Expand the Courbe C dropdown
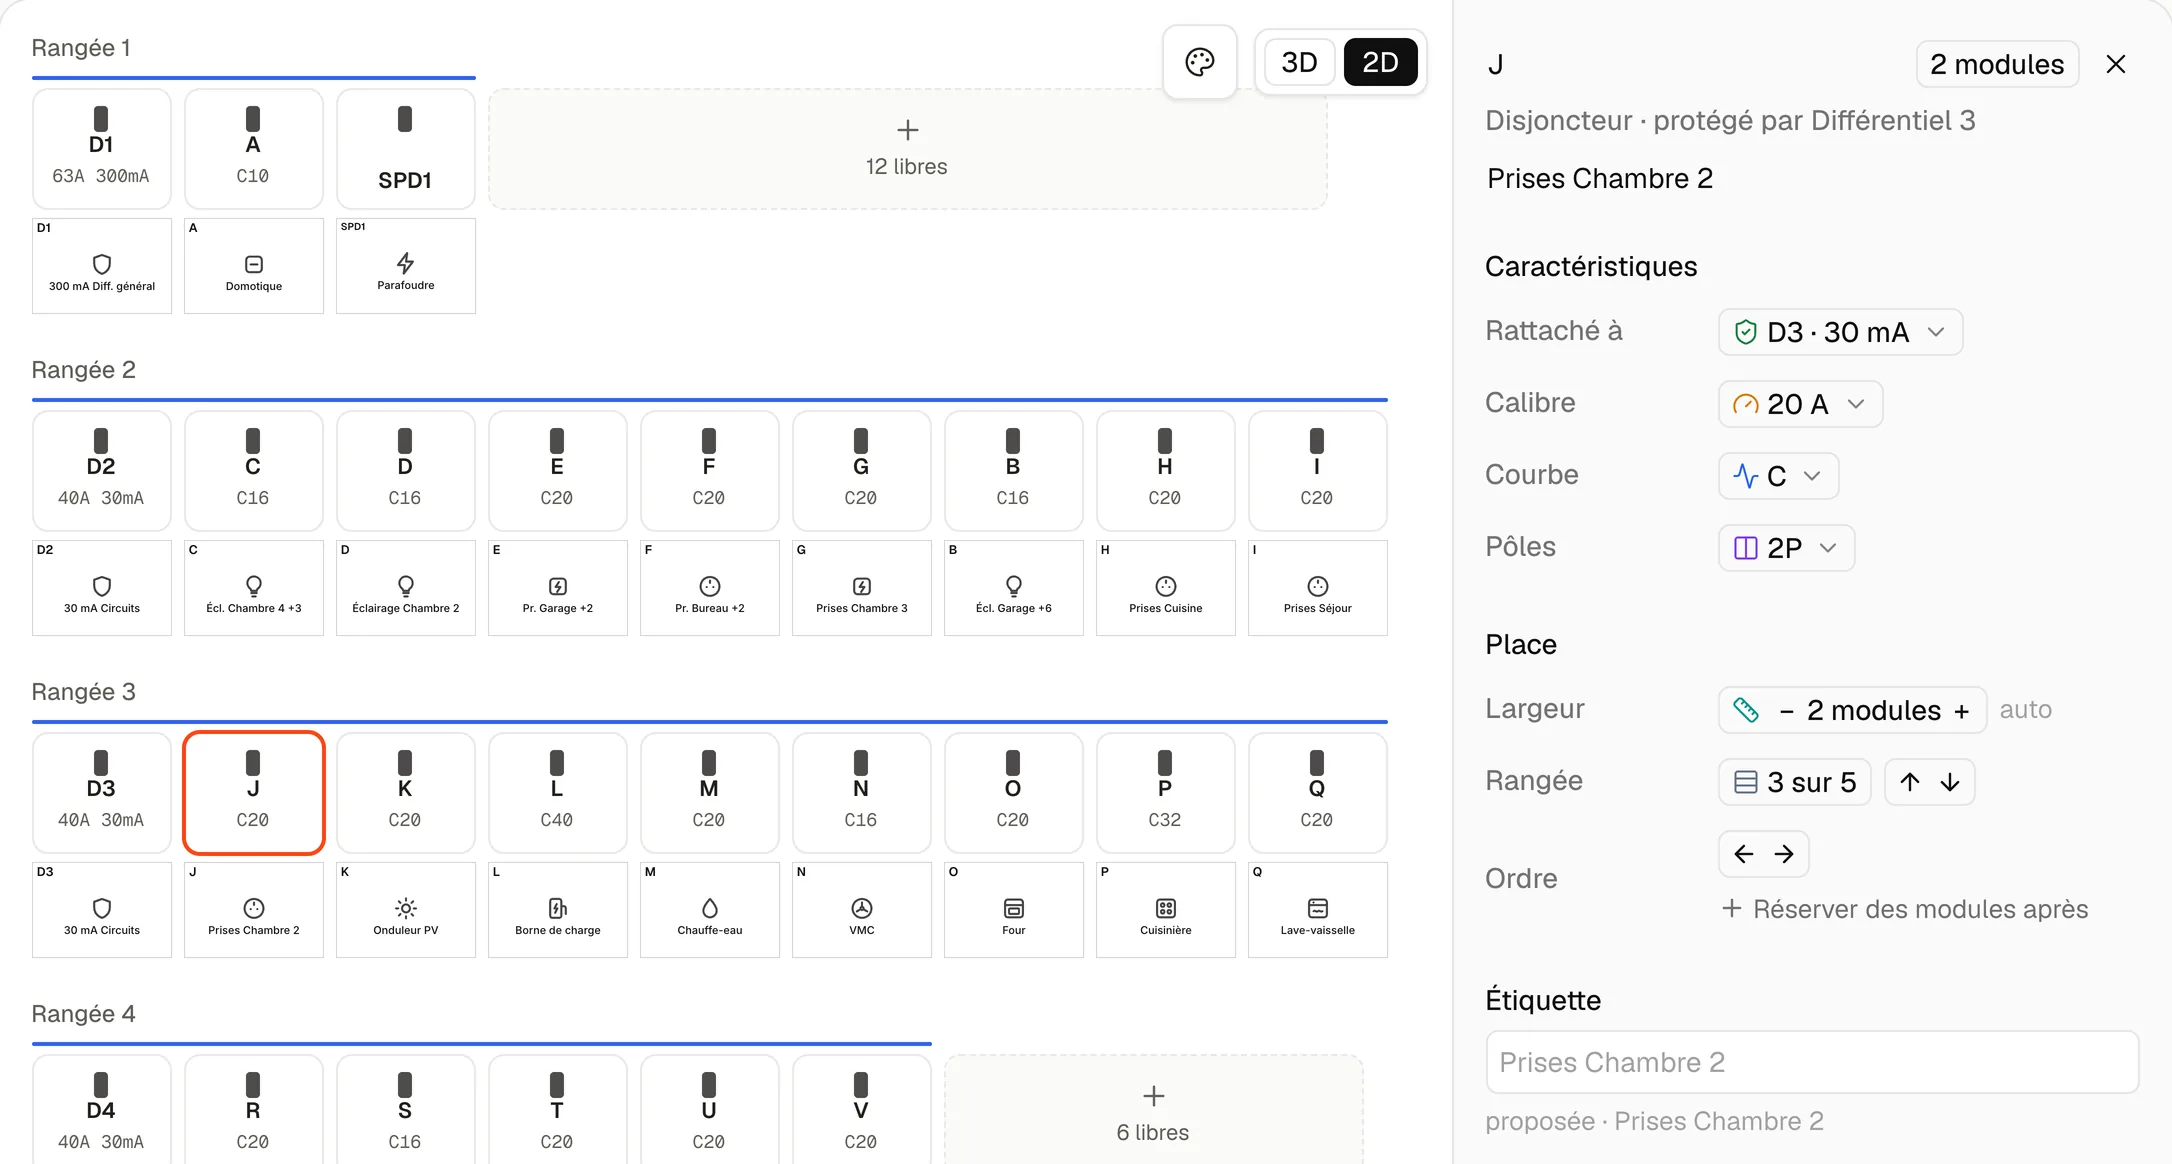This screenshot has width=2172, height=1164. [x=1778, y=476]
